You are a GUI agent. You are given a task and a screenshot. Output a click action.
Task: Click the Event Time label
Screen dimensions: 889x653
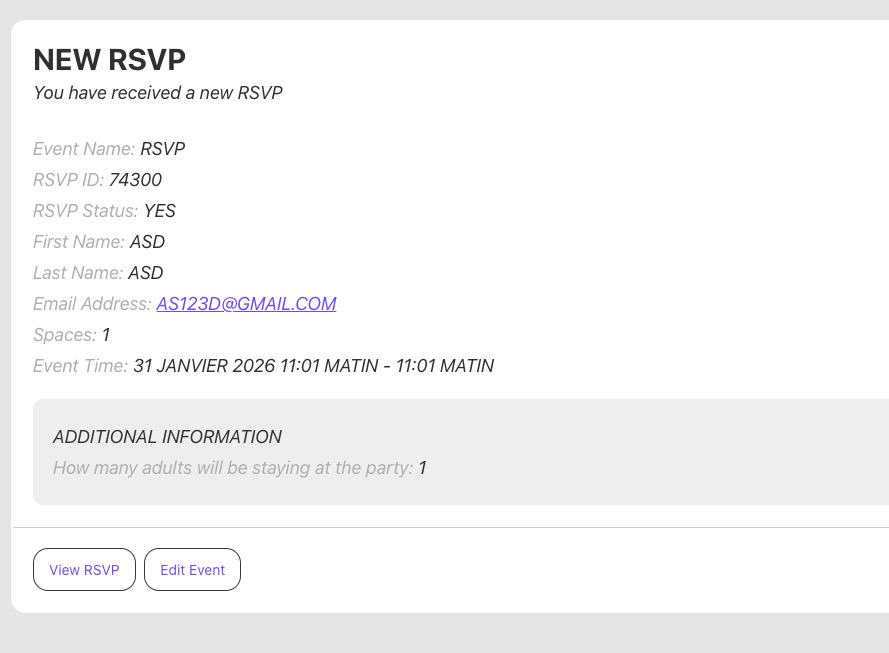[80, 366]
